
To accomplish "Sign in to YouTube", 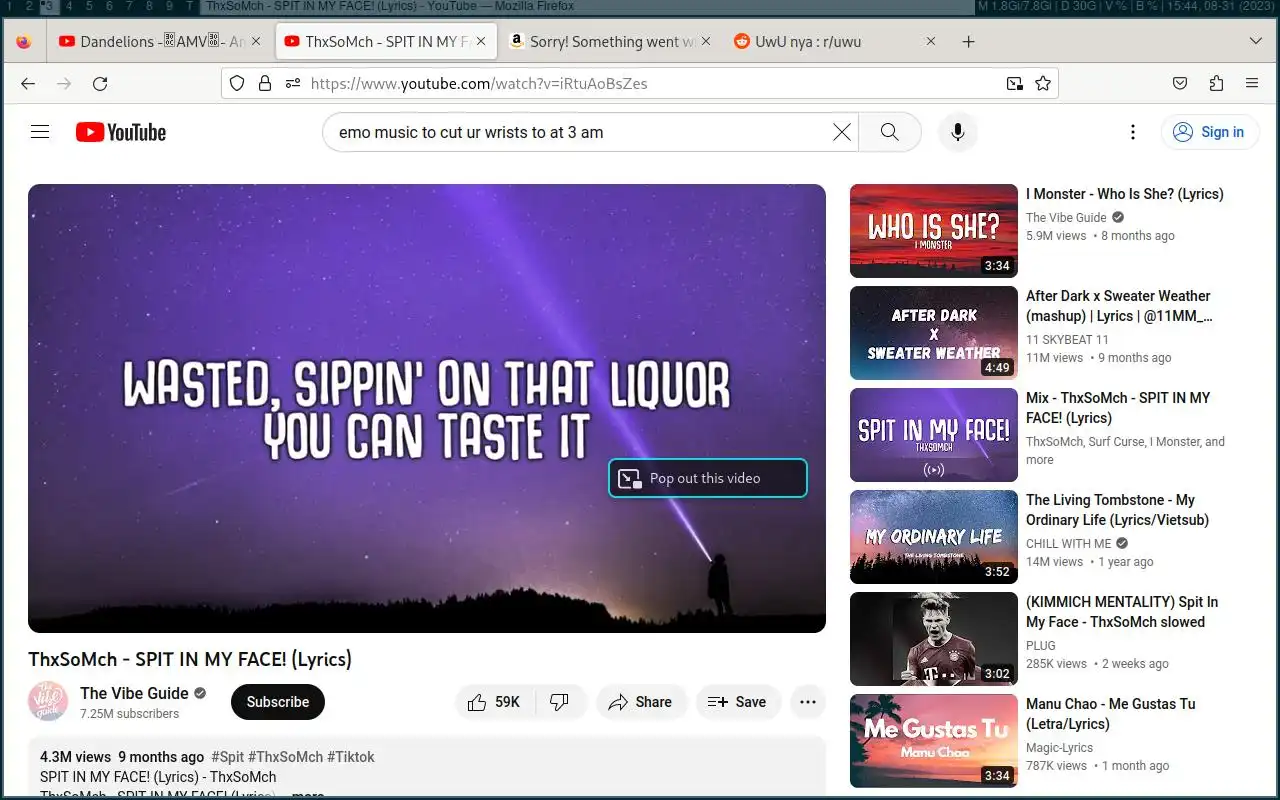I will [1210, 132].
